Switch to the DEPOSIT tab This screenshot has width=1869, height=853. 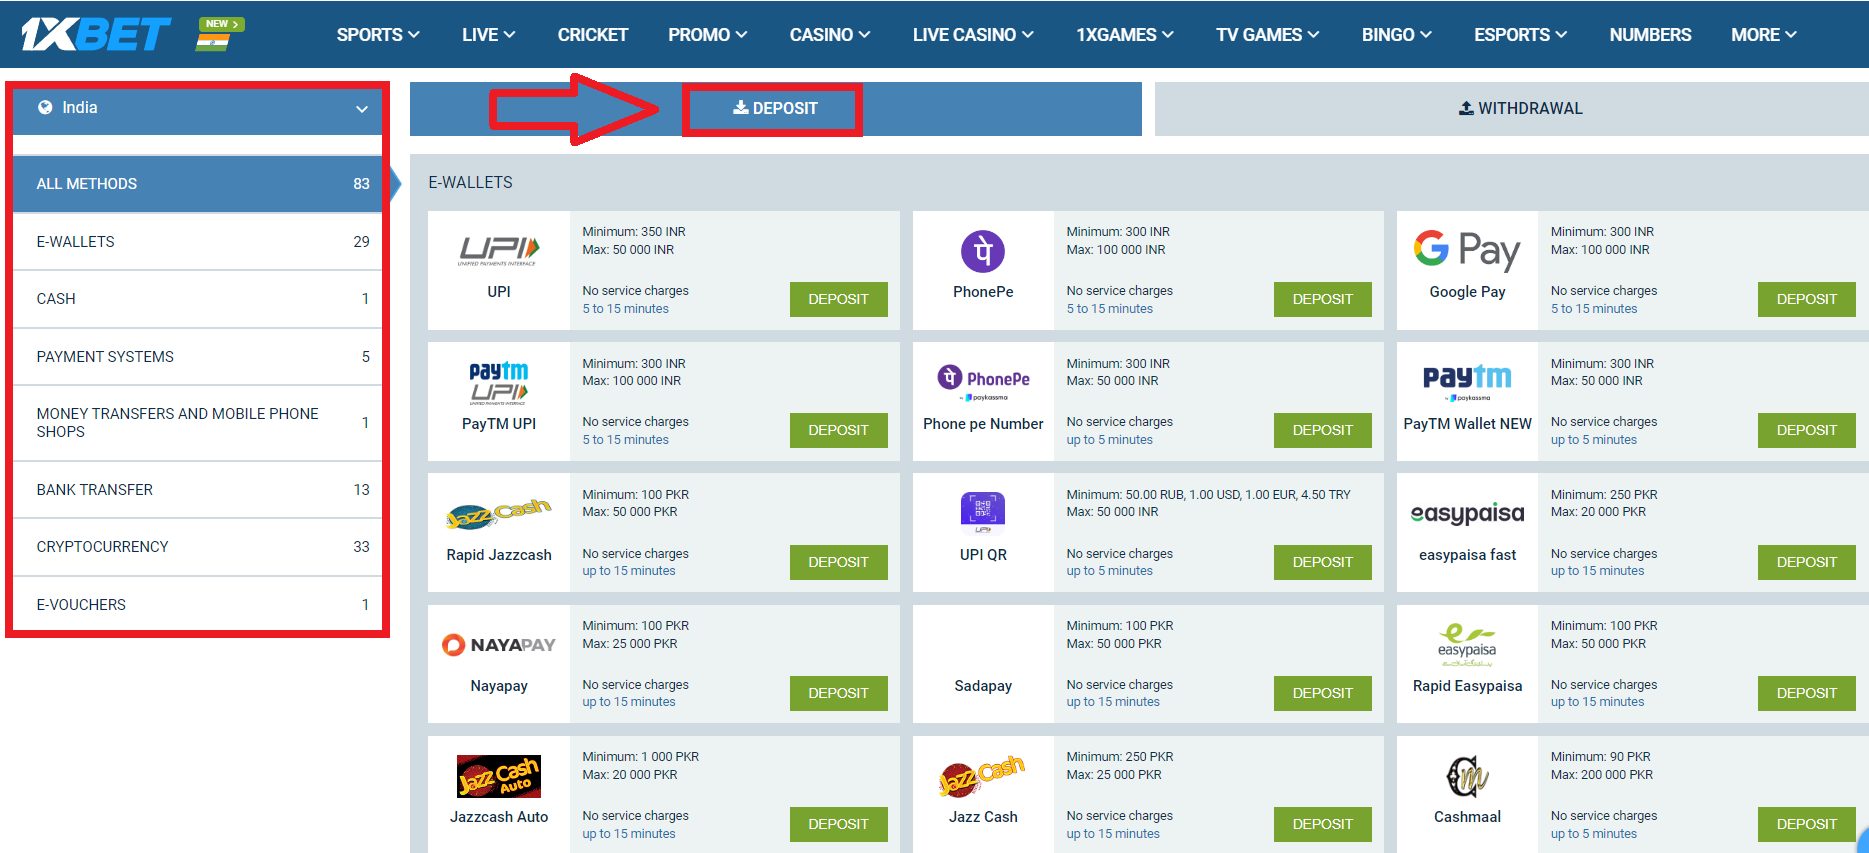[x=775, y=108]
